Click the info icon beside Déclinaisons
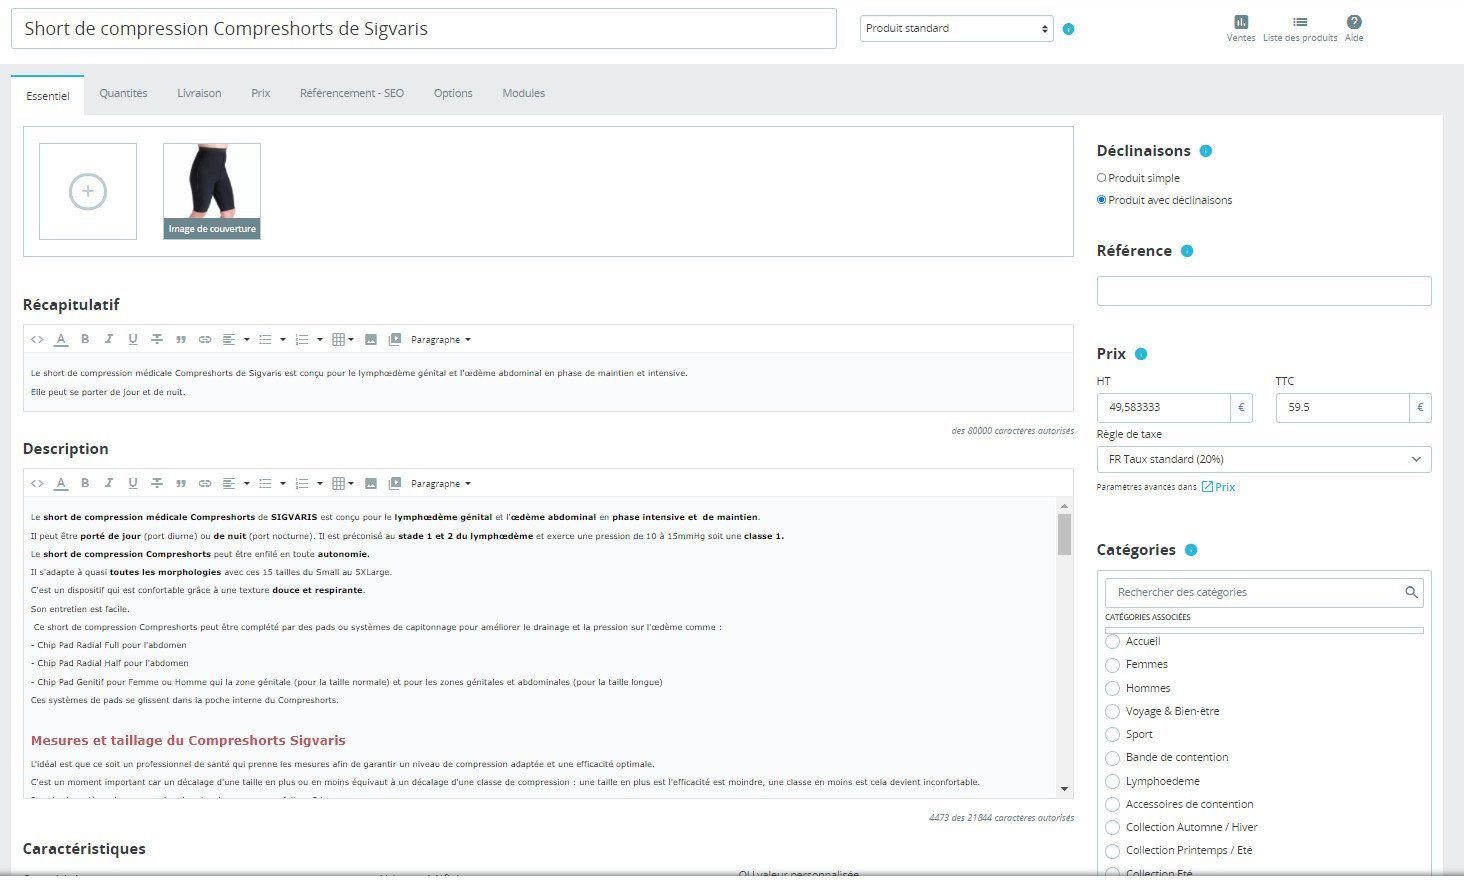Image resolution: width=1464 pixels, height=888 pixels. point(1206,151)
